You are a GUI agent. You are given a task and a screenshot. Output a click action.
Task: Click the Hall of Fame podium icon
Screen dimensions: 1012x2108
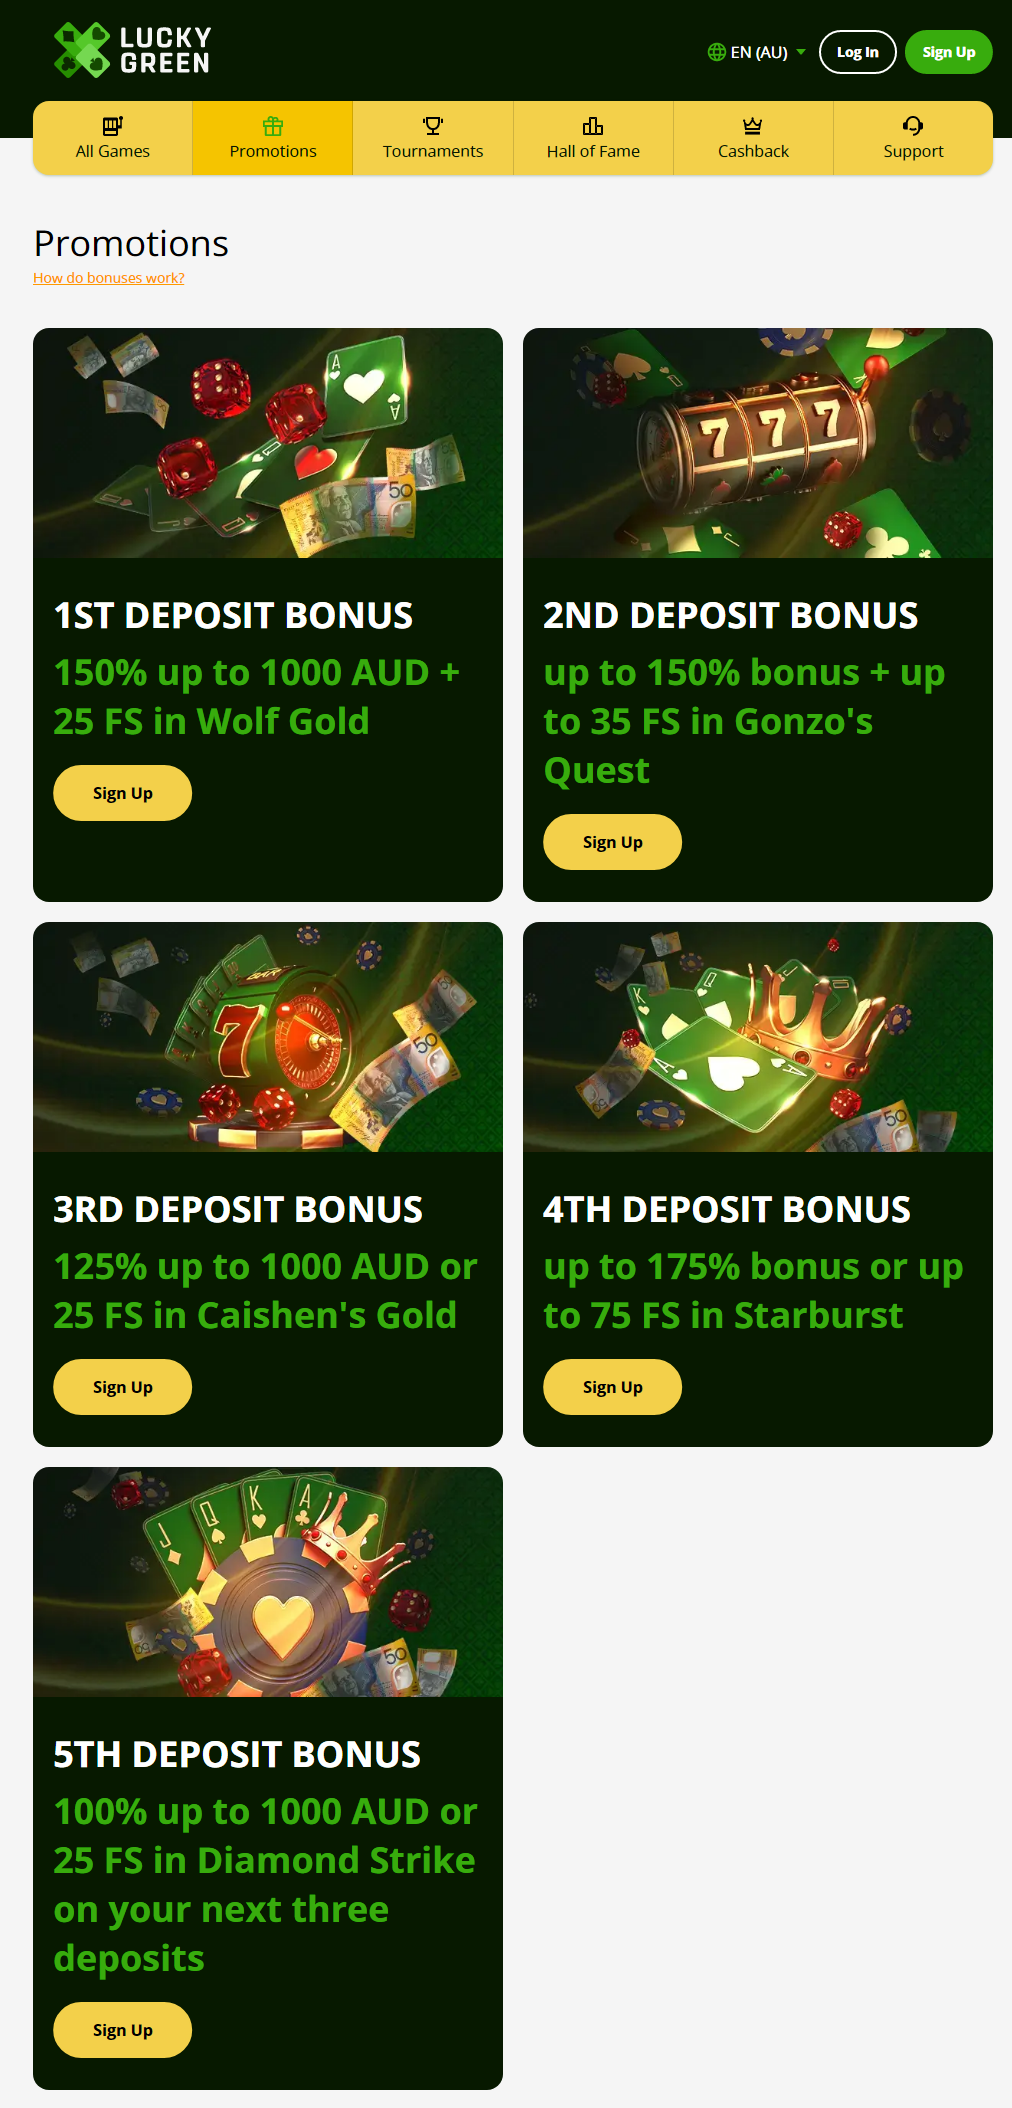593,126
